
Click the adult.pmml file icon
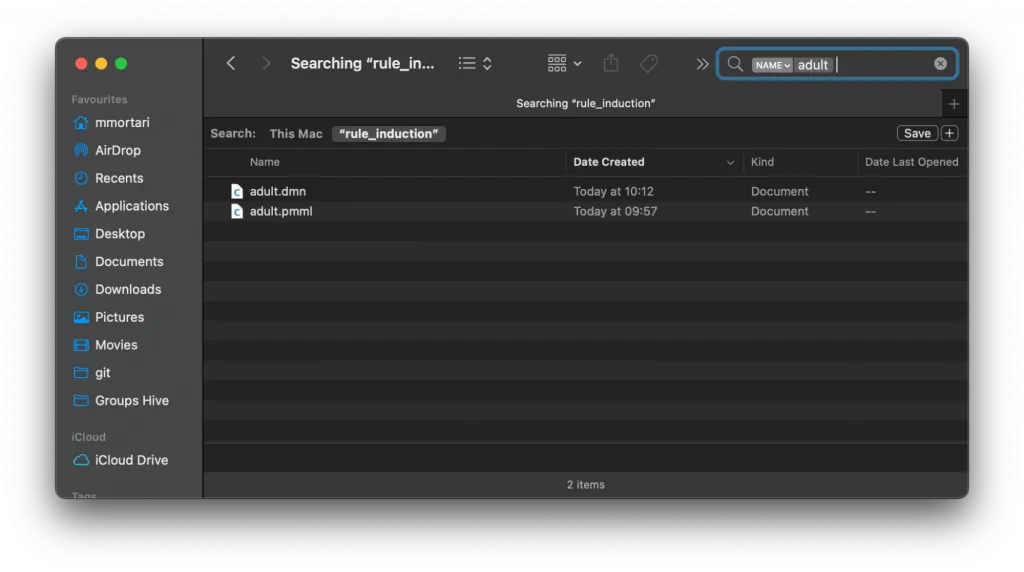coord(236,212)
